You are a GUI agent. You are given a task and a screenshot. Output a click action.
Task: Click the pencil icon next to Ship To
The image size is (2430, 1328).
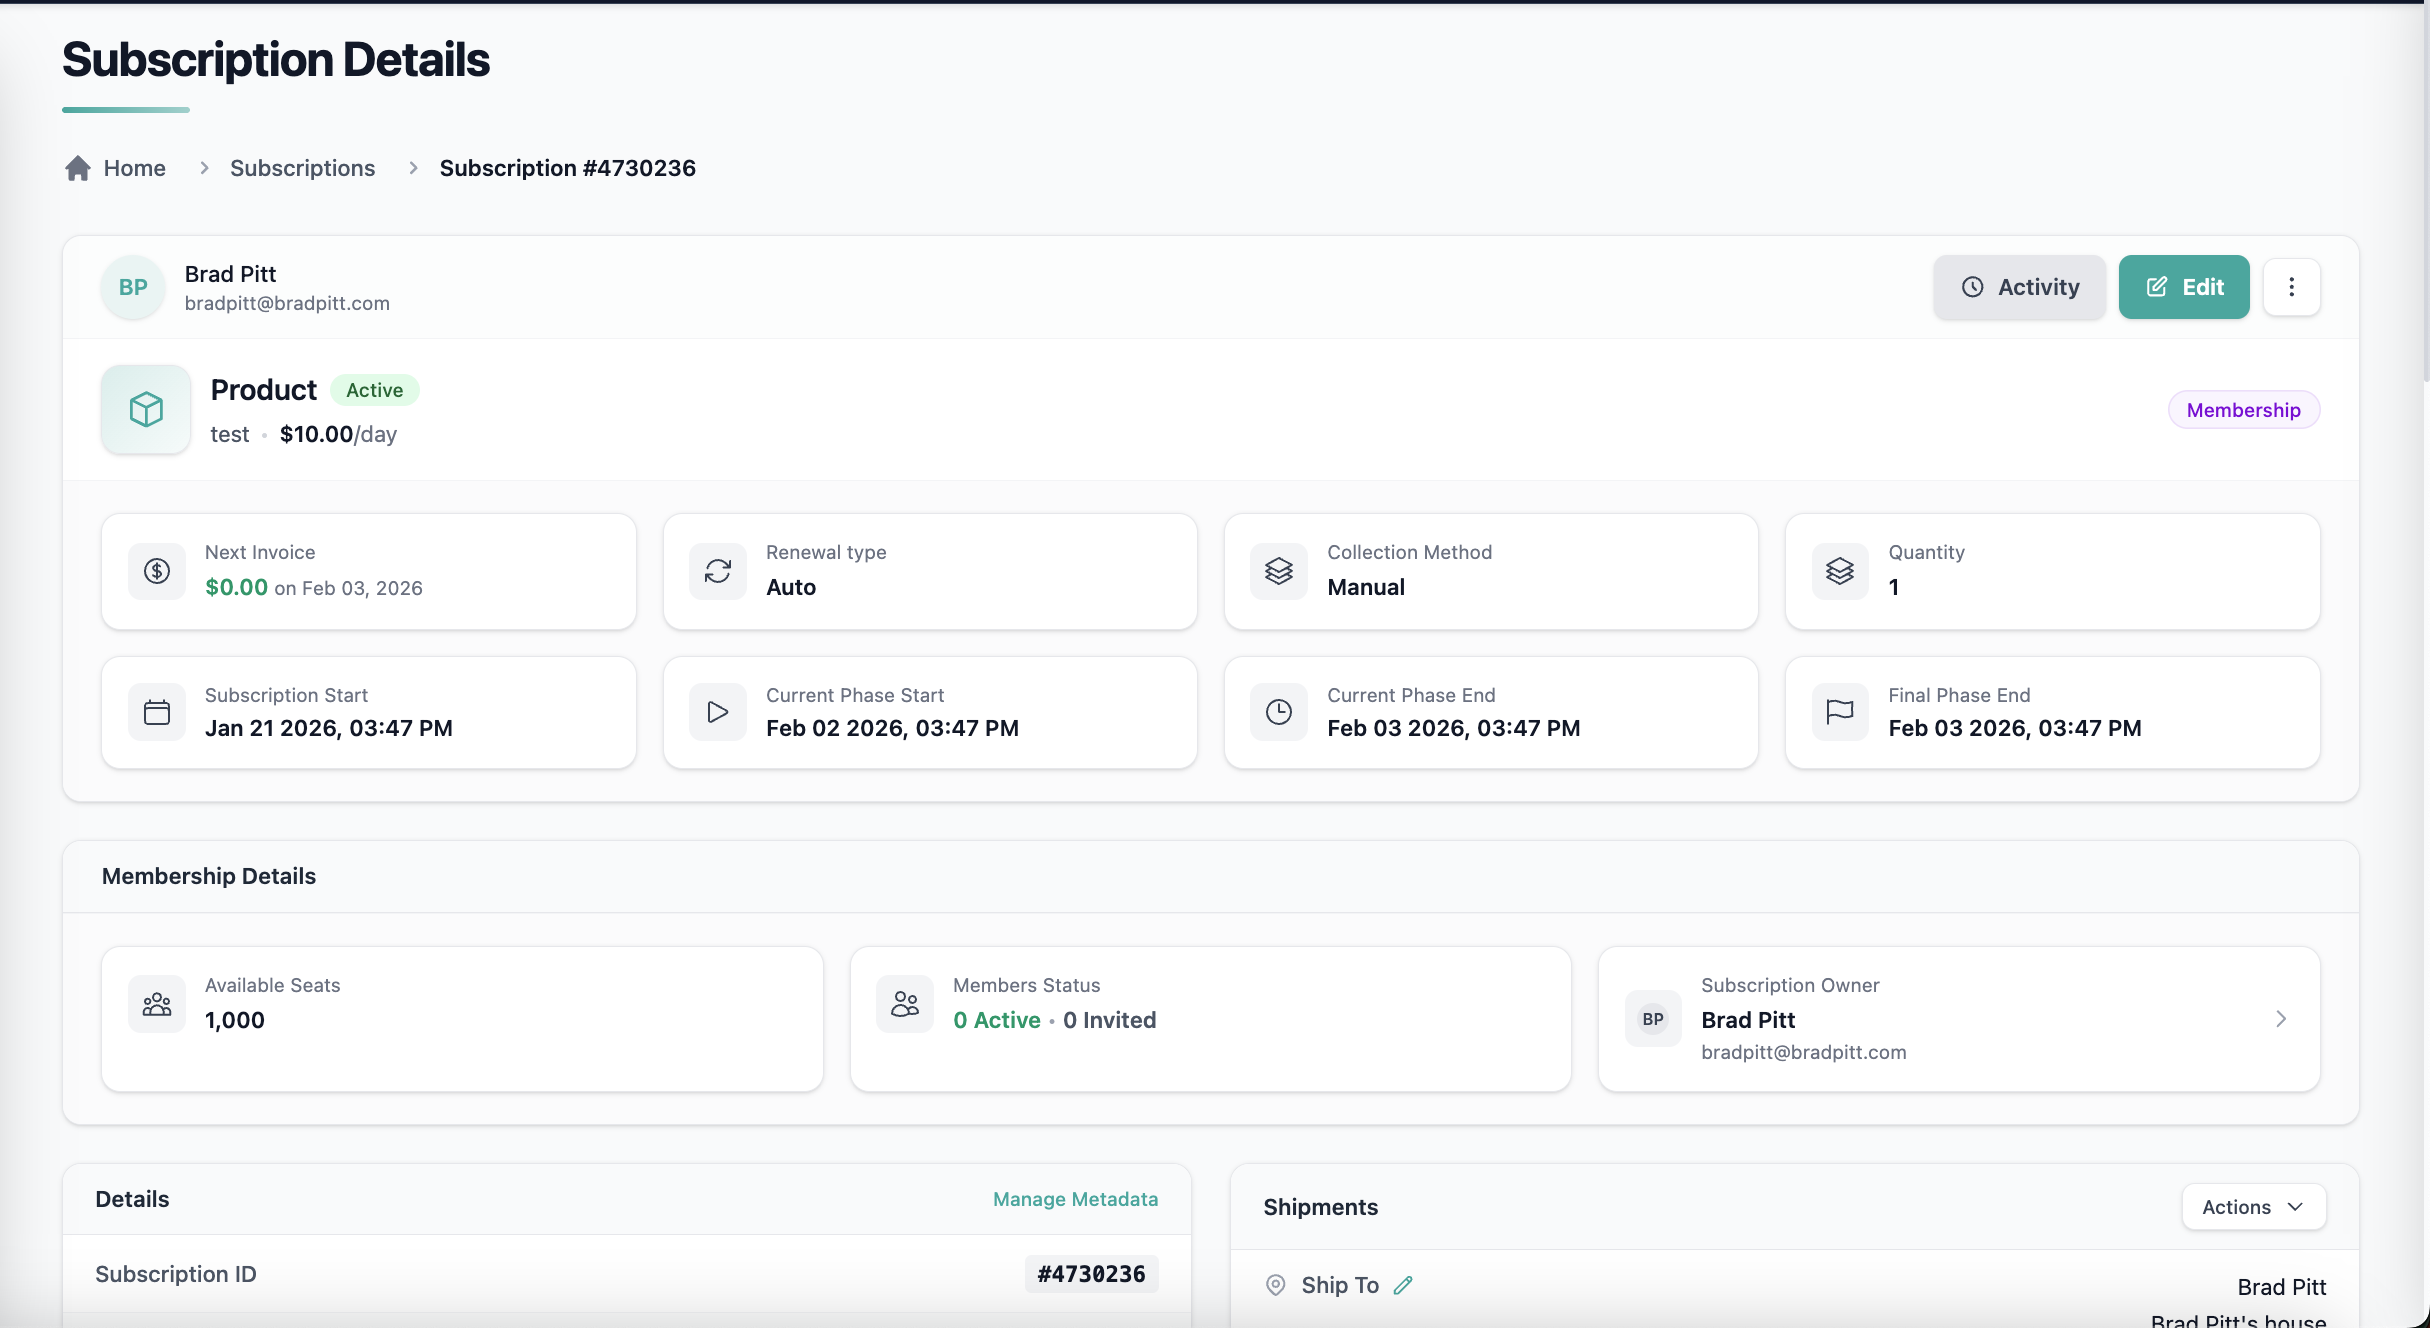pyautogui.click(x=1403, y=1285)
